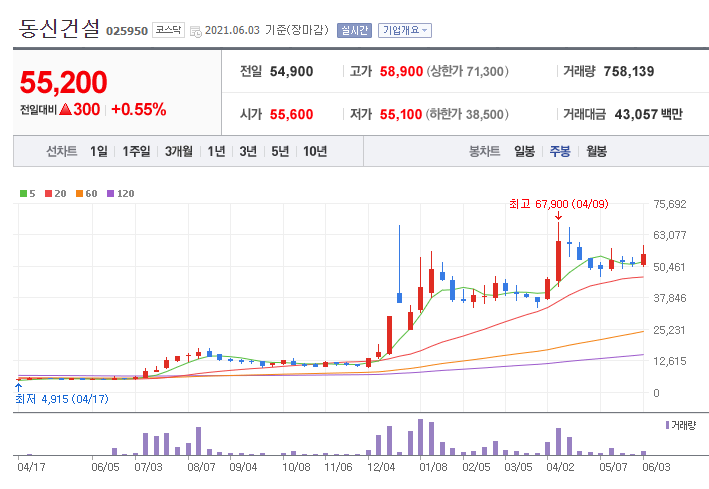Click the stock name 동신건설

(x=59, y=28)
